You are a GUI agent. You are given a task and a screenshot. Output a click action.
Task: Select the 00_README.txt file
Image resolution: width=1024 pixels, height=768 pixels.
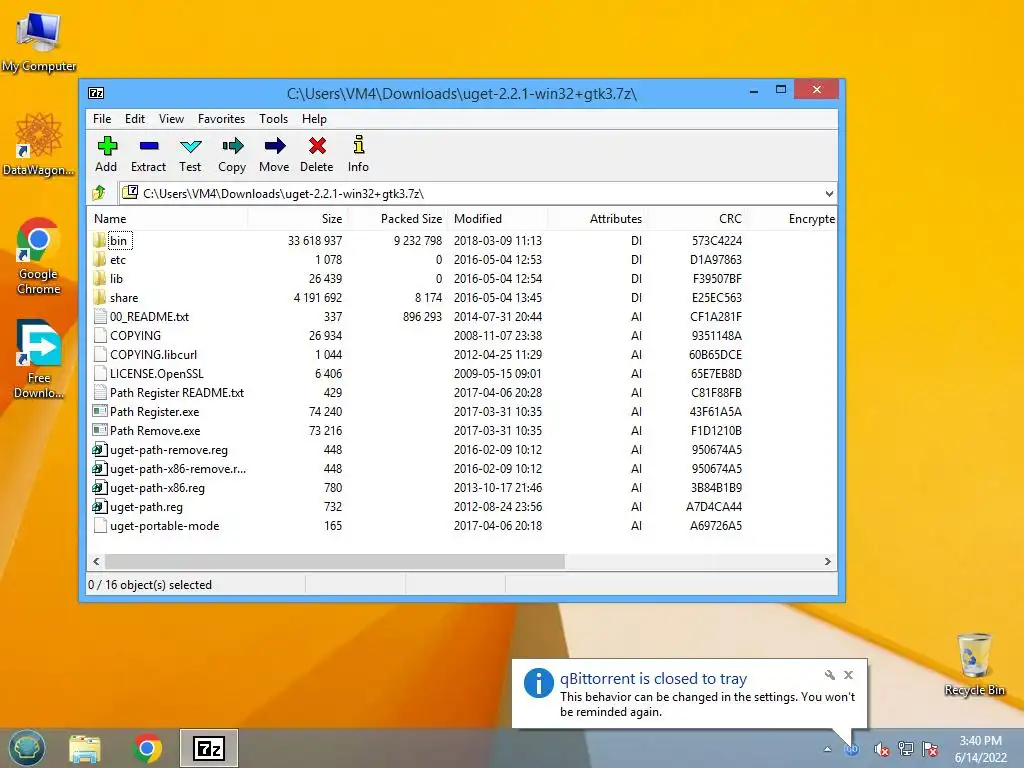(150, 317)
